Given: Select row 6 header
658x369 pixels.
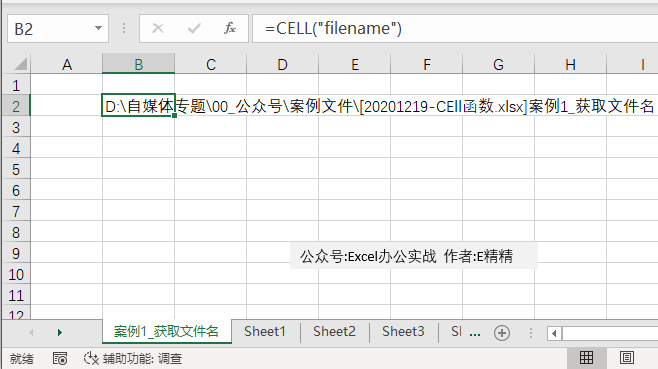Looking at the screenshot, I should [x=16, y=190].
